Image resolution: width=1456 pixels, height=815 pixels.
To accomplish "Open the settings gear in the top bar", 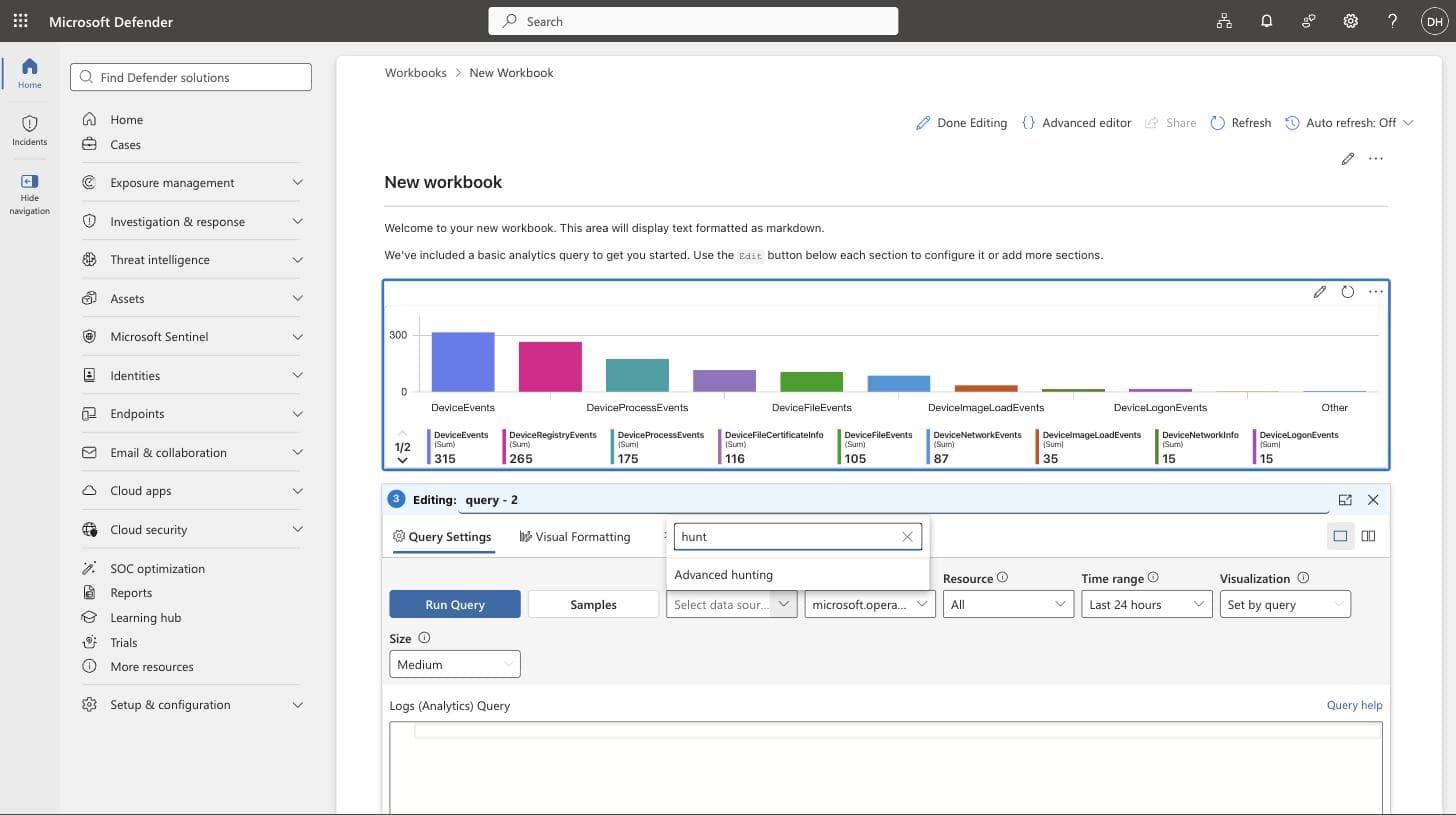I will (1350, 21).
